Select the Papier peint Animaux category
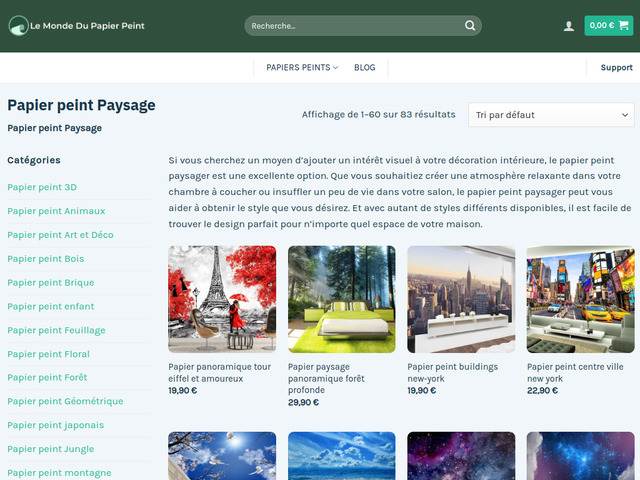 click(x=56, y=211)
